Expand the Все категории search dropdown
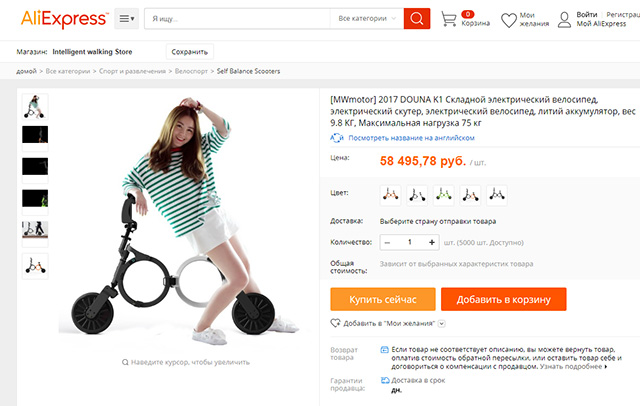This screenshot has width=640, height=406. [x=365, y=19]
